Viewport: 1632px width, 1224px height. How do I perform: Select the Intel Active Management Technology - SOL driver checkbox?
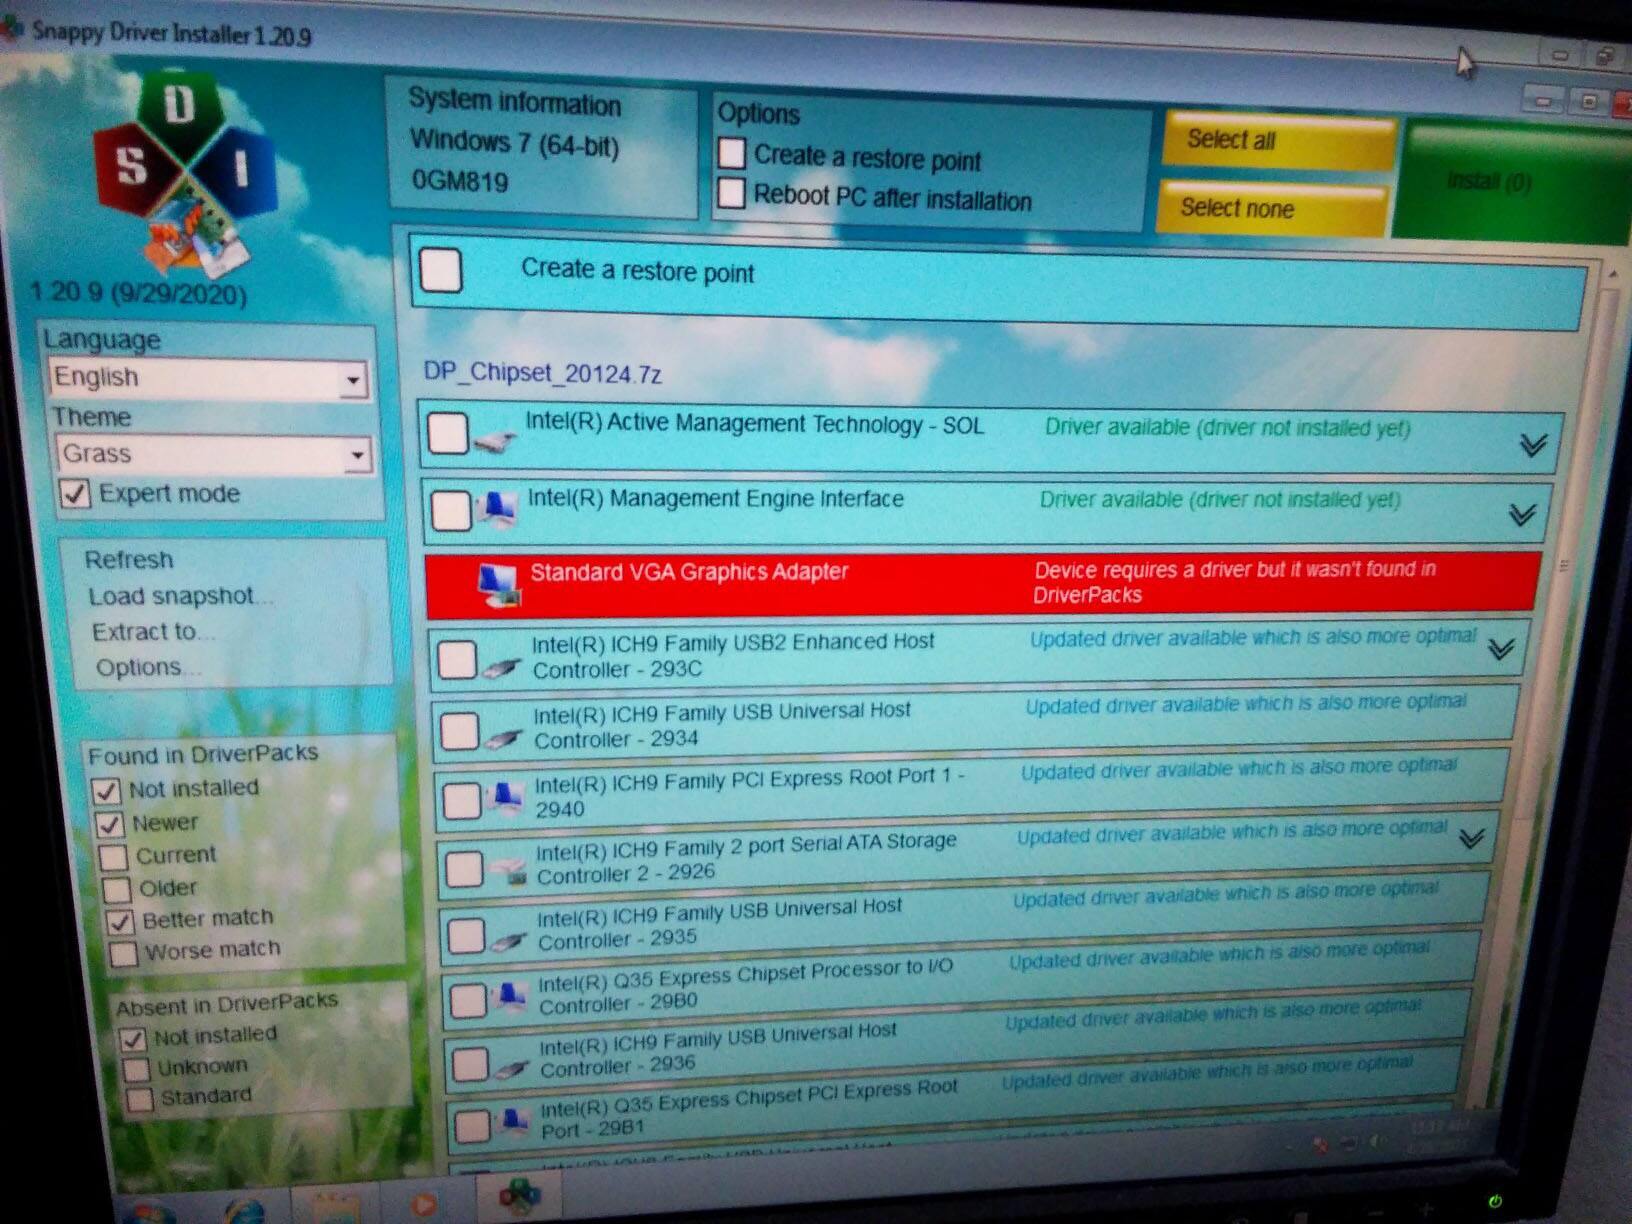coord(447,432)
